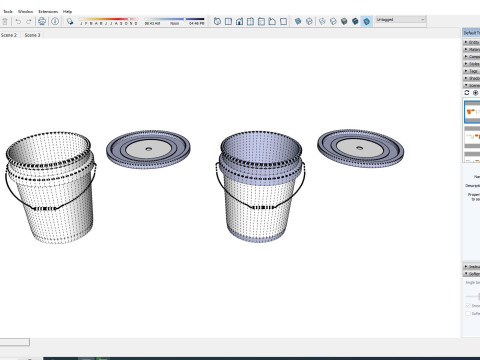Expand the Styles panel
The image size is (480, 360).
coord(471,64)
